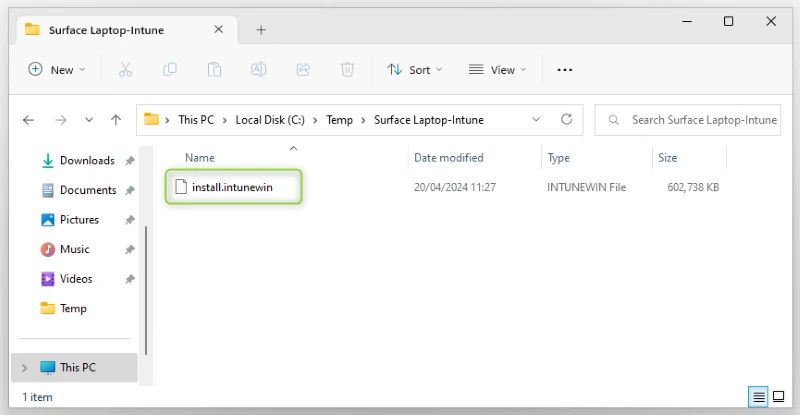Screen dimensions: 800x415
Task: Click the Rename icon in toolbar
Action: 258,69
